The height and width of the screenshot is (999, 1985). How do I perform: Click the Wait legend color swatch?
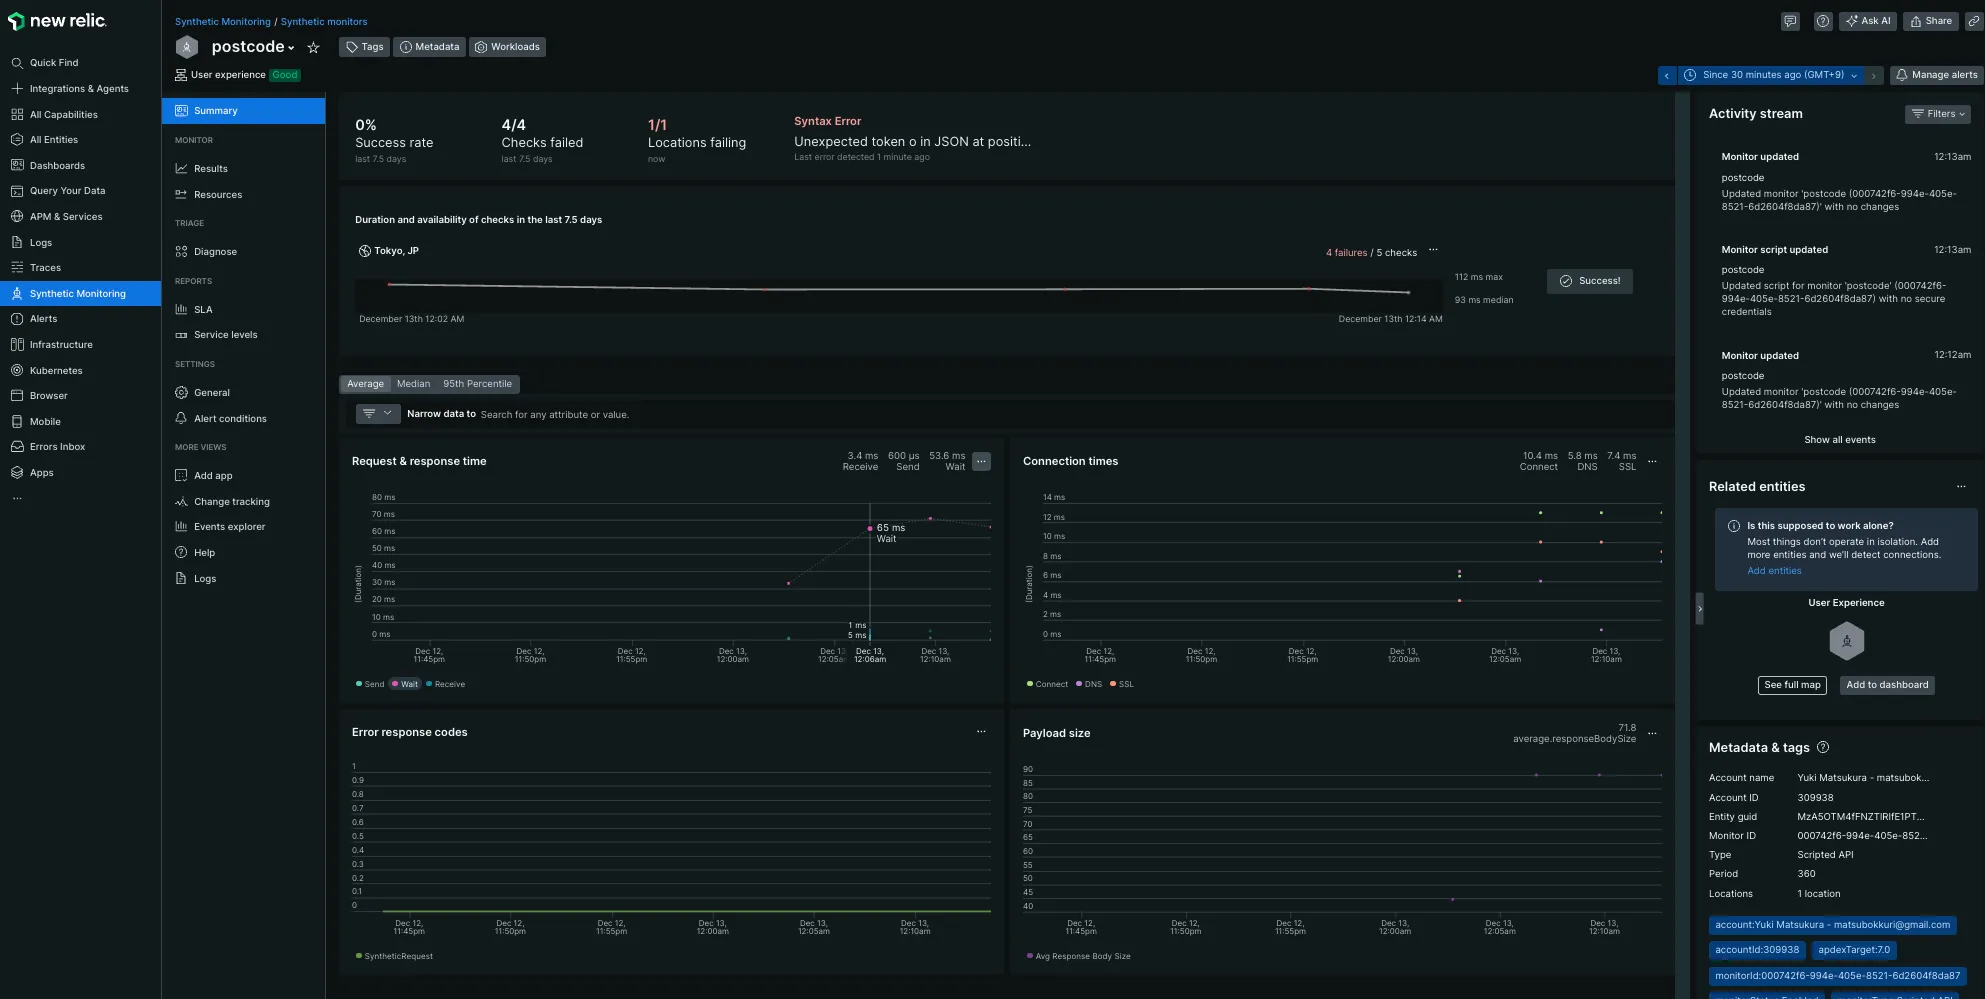coord(396,685)
